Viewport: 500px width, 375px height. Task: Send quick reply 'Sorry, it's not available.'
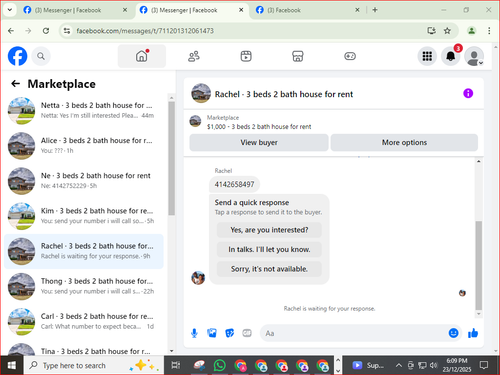pos(269,269)
